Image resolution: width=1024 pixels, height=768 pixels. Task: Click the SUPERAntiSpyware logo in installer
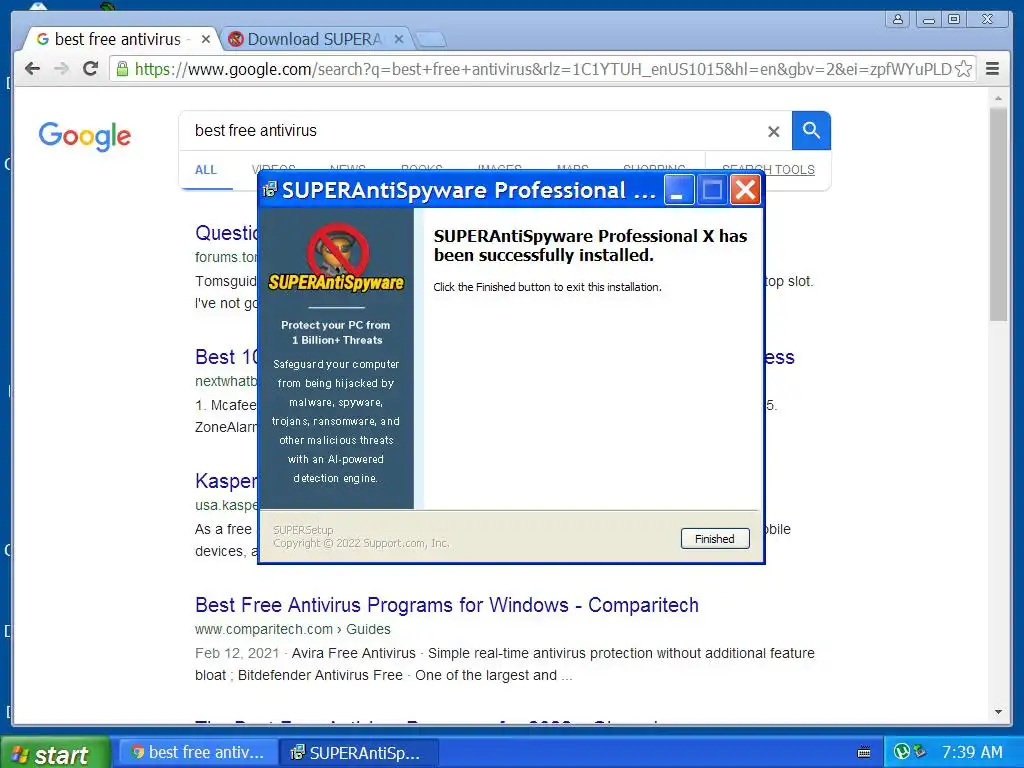click(x=336, y=259)
